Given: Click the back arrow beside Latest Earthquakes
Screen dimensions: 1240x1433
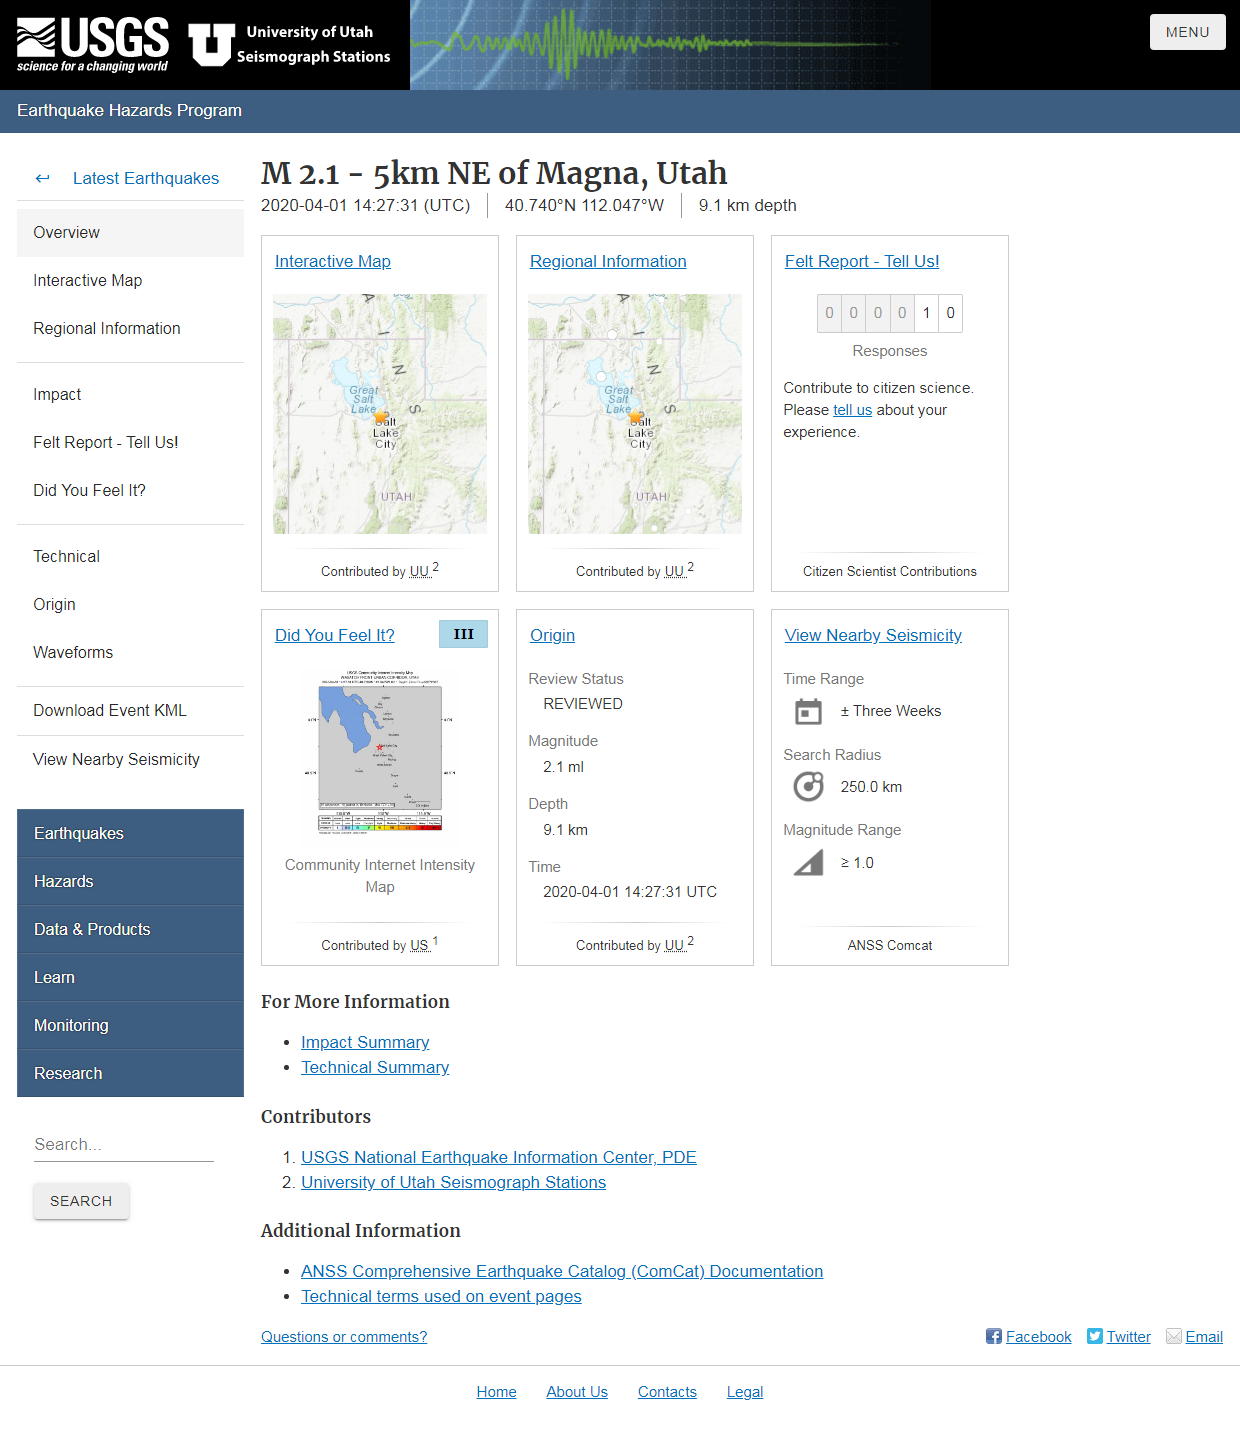Looking at the screenshot, I should pyautogui.click(x=42, y=178).
